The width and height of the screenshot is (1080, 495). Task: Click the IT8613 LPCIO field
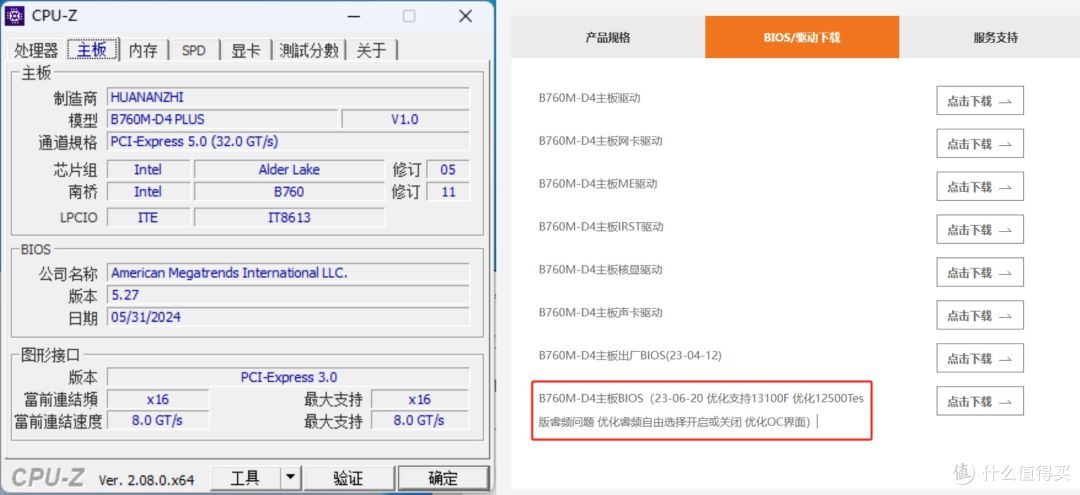pos(289,217)
